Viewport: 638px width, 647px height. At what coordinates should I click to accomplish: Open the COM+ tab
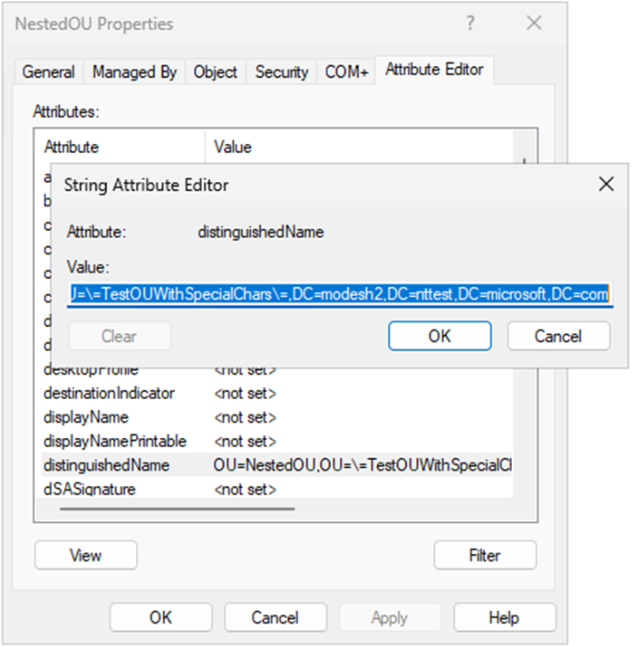pyautogui.click(x=346, y=72)
